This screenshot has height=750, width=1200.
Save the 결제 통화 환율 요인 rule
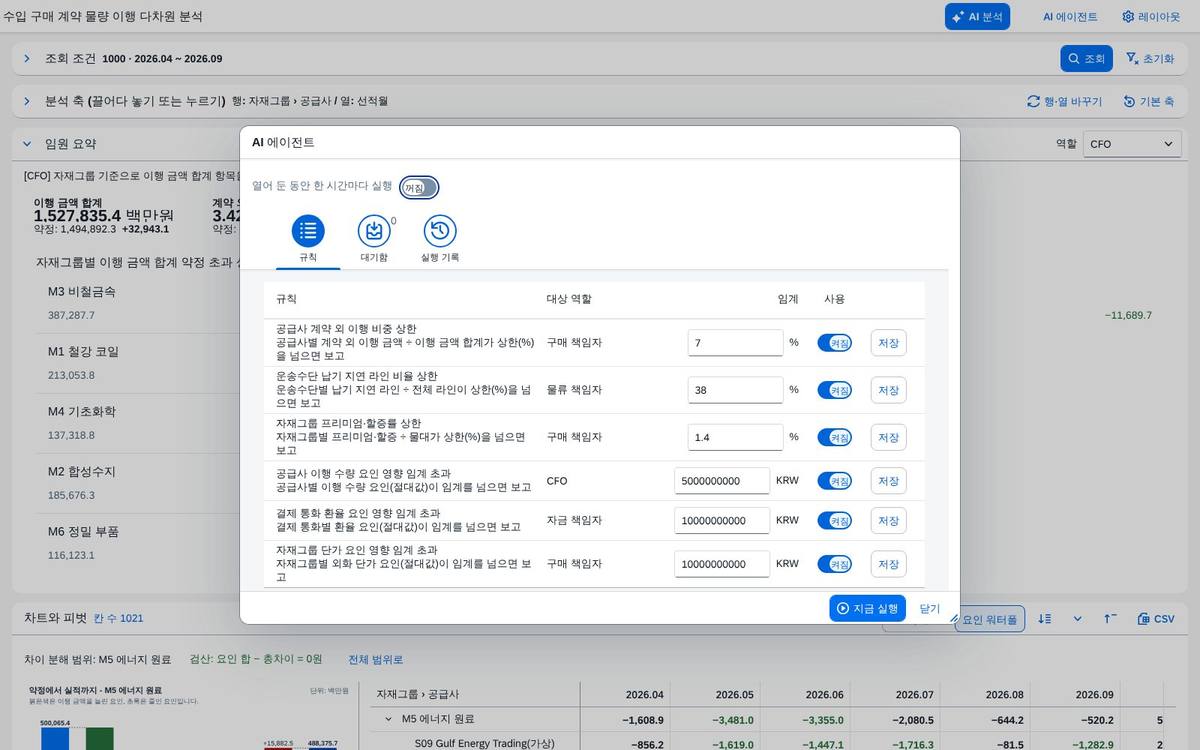pyautogui.click(x=889, y=521)
